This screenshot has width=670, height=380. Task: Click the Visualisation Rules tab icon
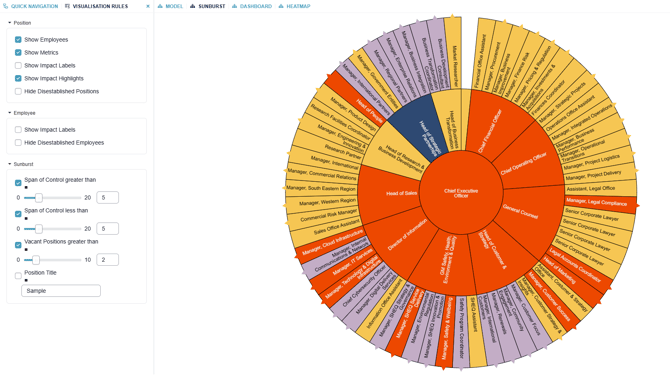(x=67, y=6)
